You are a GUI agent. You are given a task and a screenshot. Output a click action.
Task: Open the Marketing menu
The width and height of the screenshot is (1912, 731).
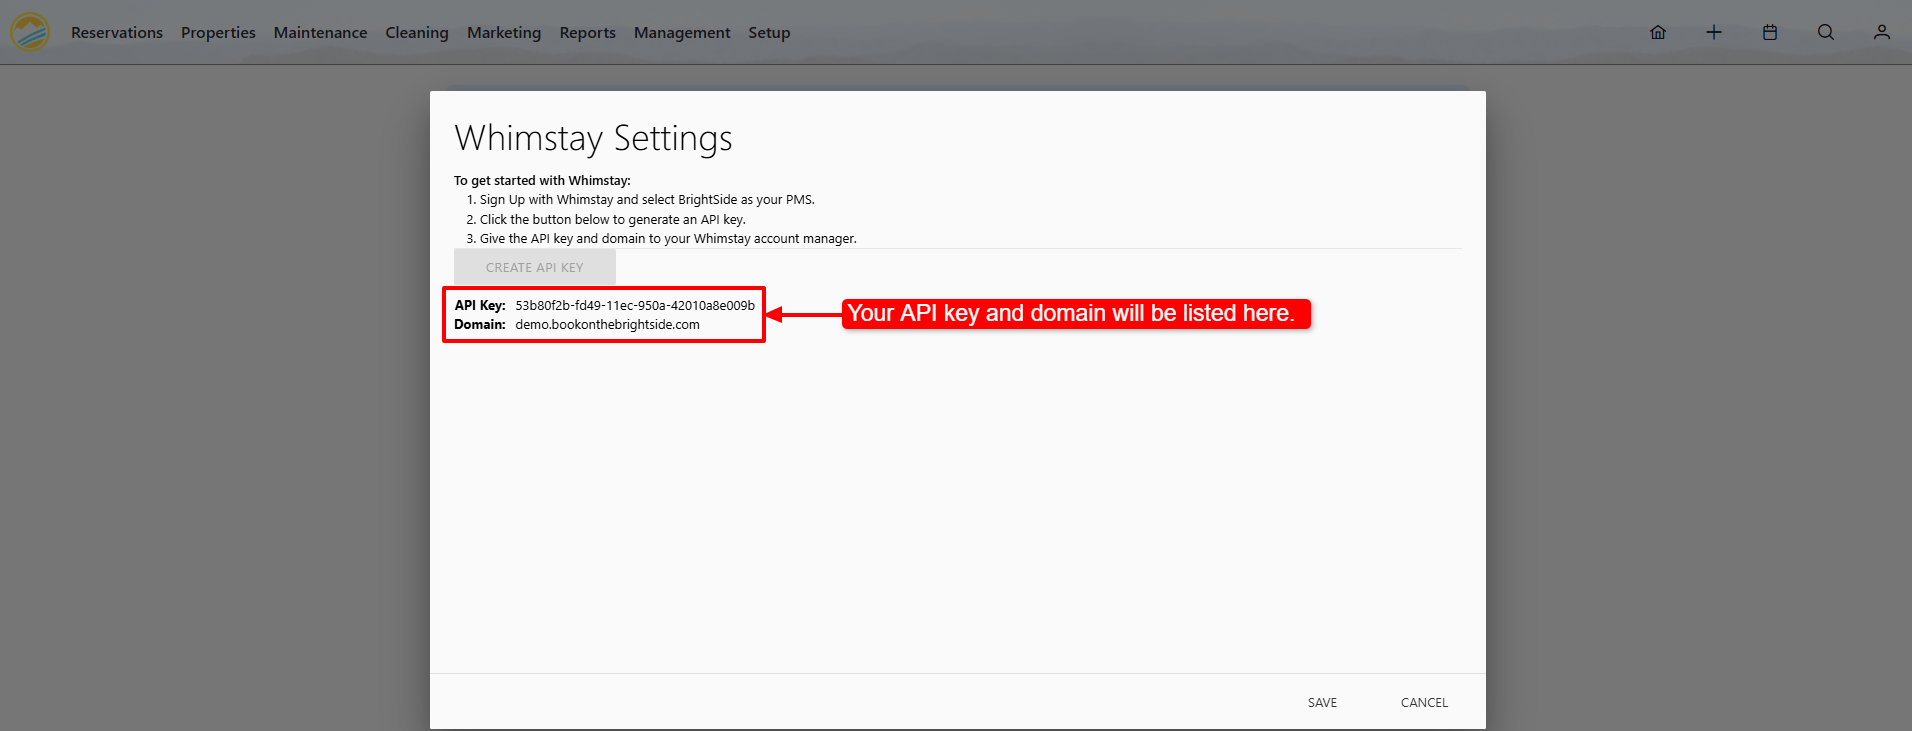click(504, 32)
